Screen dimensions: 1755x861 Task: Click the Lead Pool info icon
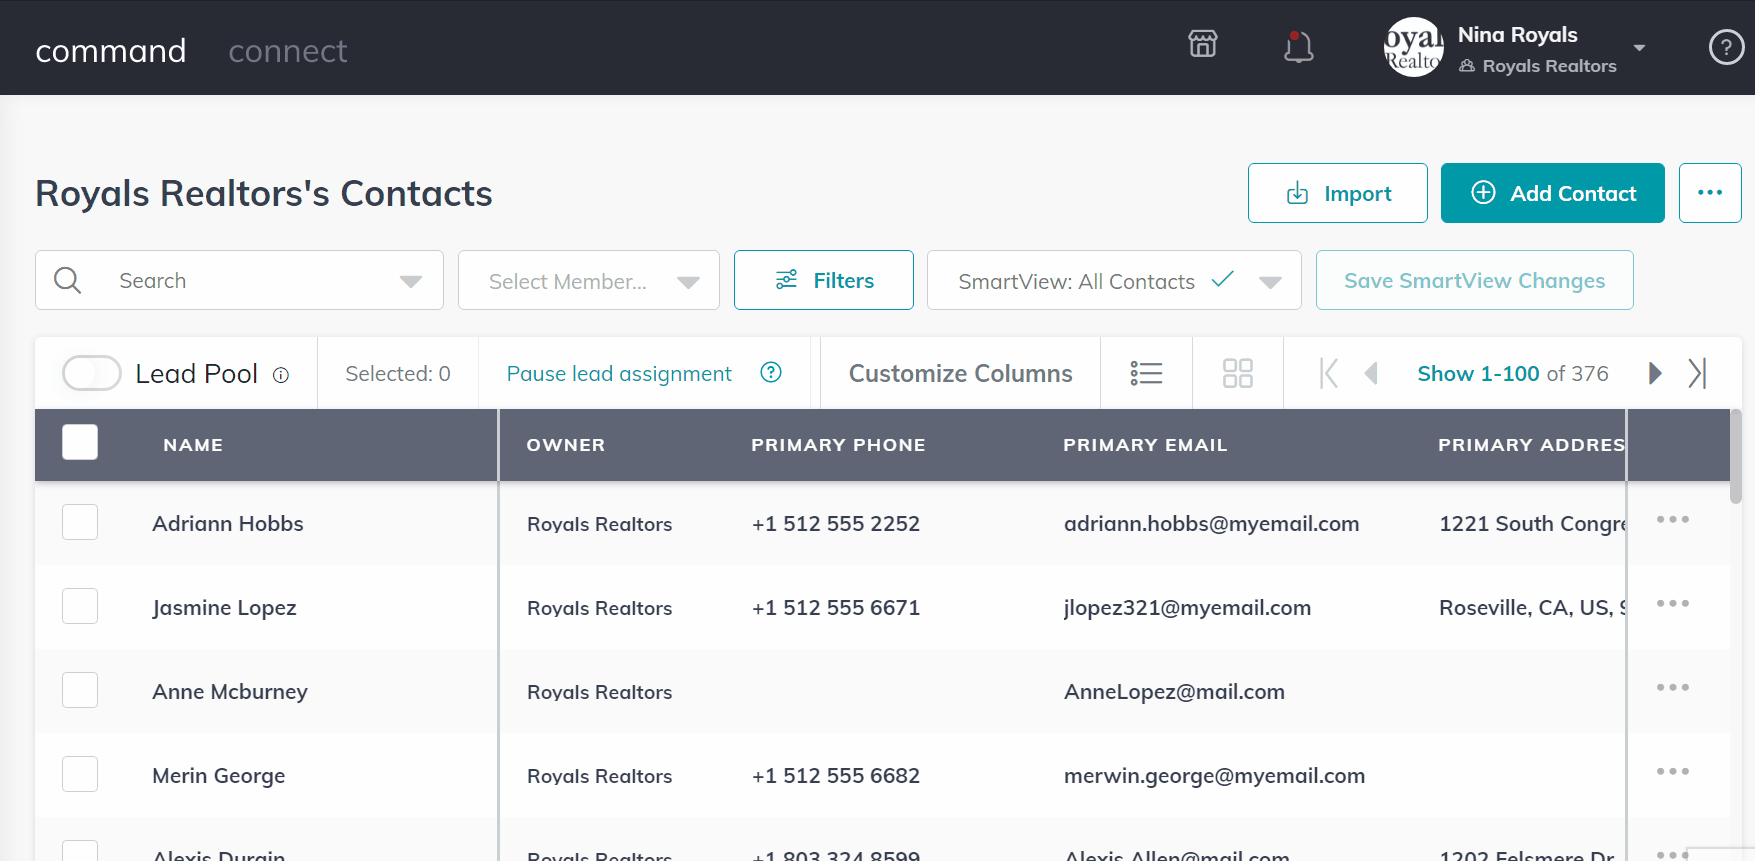tap(281, 375)
